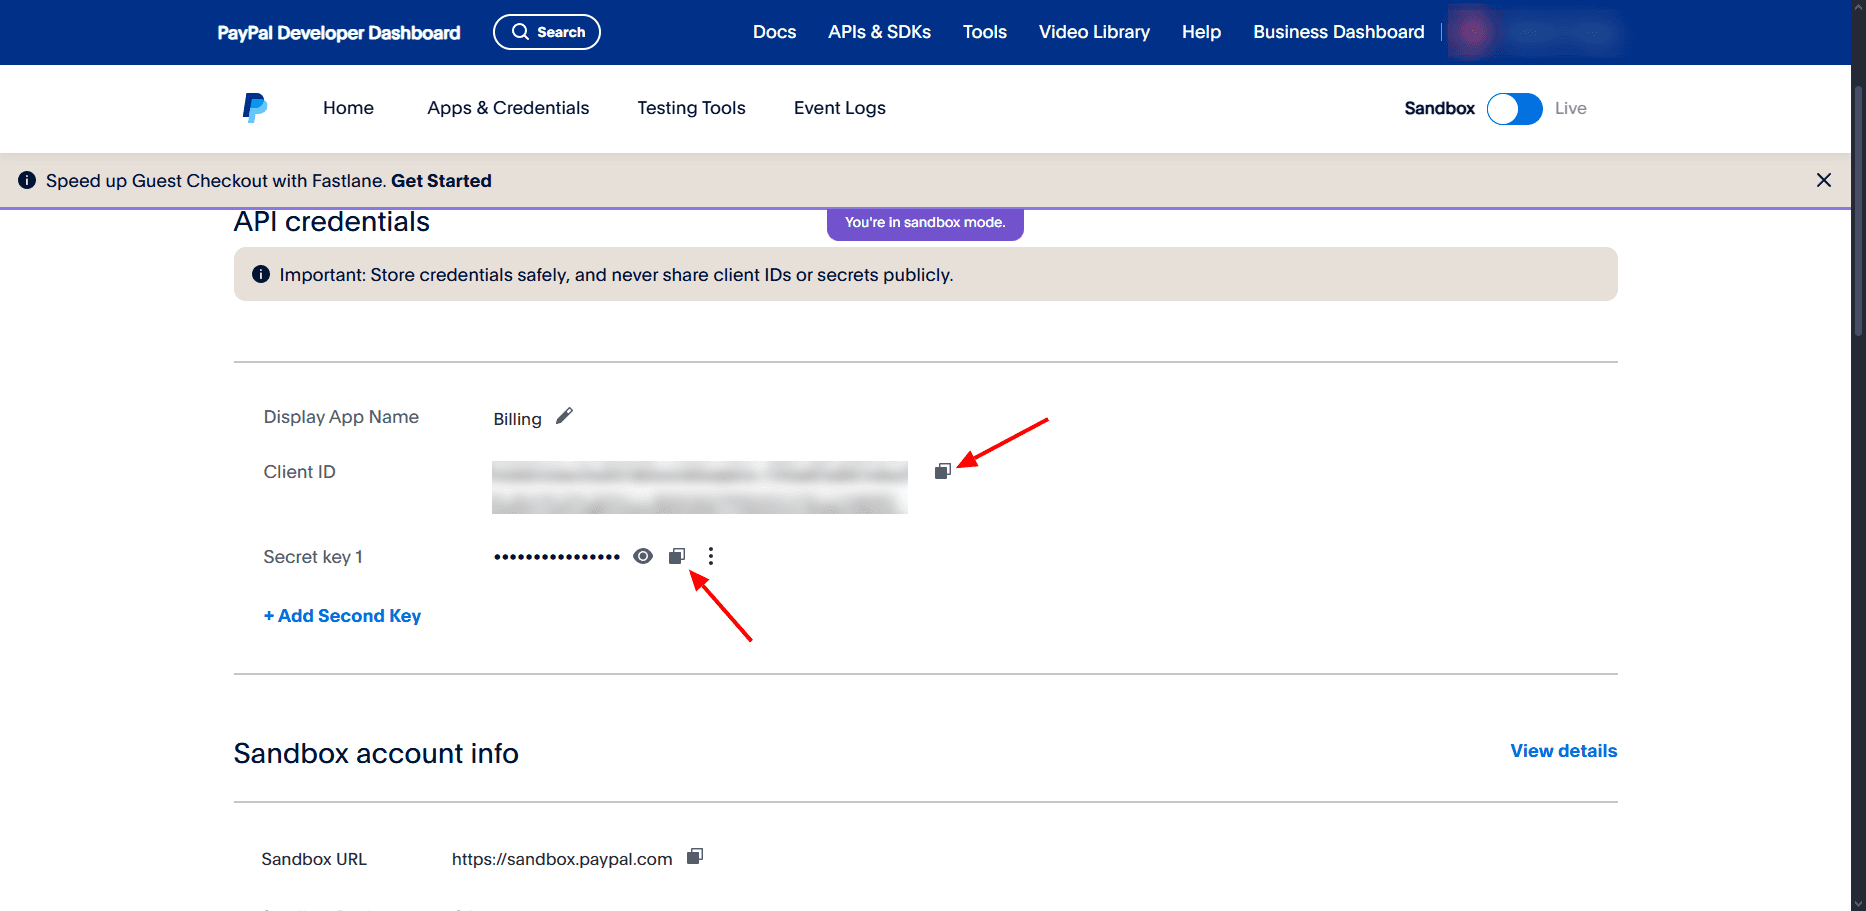The image size is (1866, 911).
Task: Copy Secret key 1 to clipboard
Action: [x=676, y=555]
